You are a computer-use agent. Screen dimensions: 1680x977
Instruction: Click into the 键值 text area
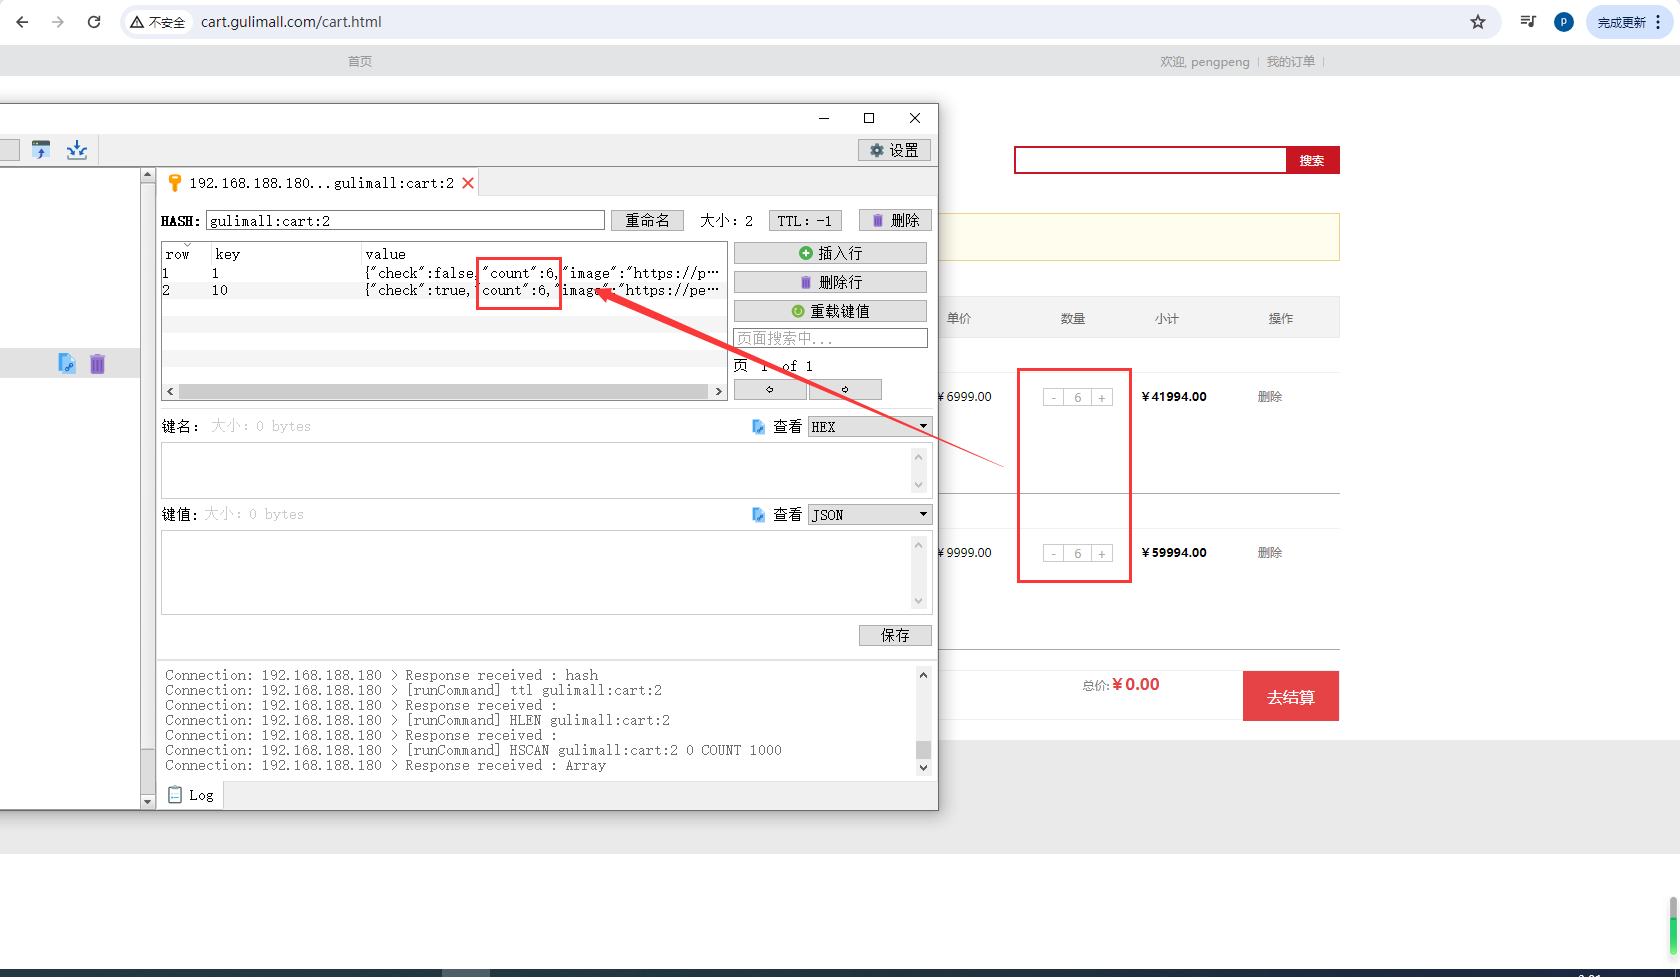(537, 572)
